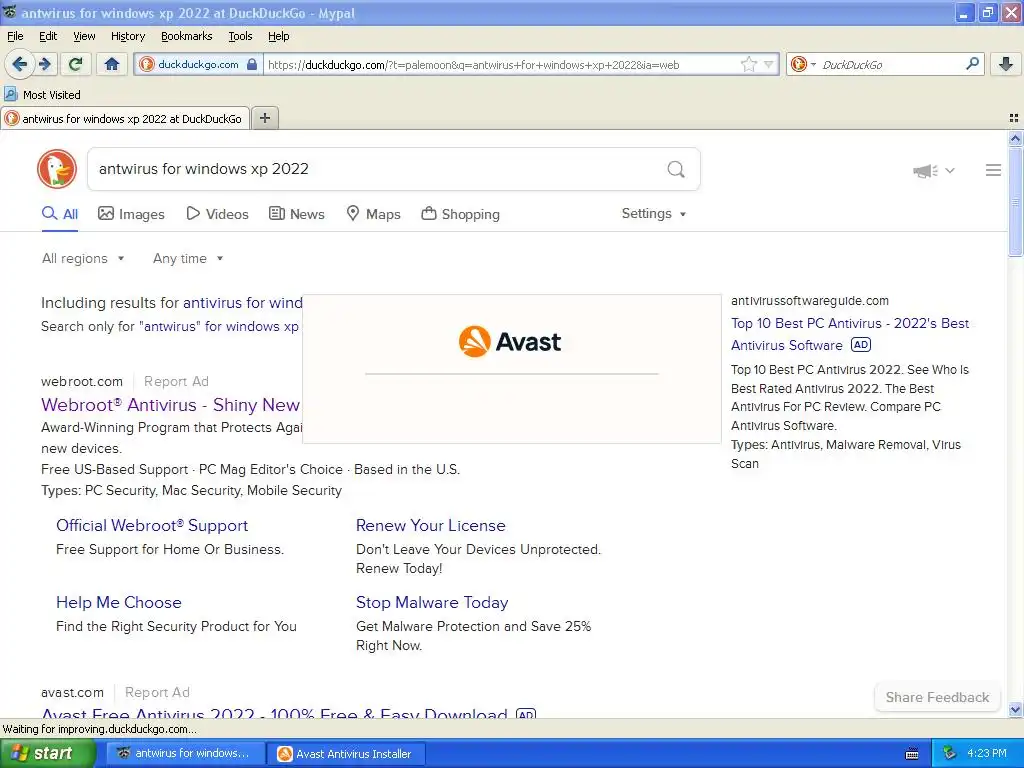Open a new tab with the plus button
The image size is (1024, 768).
point(265,118)
